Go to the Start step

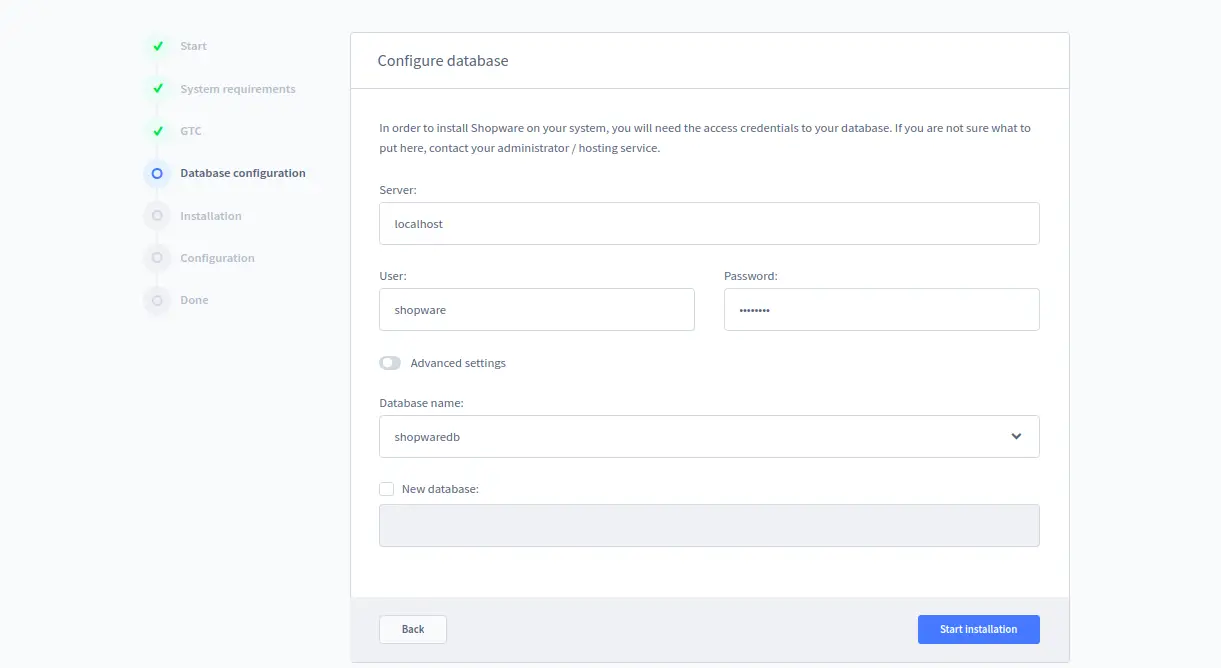click(x=193, y=46)
